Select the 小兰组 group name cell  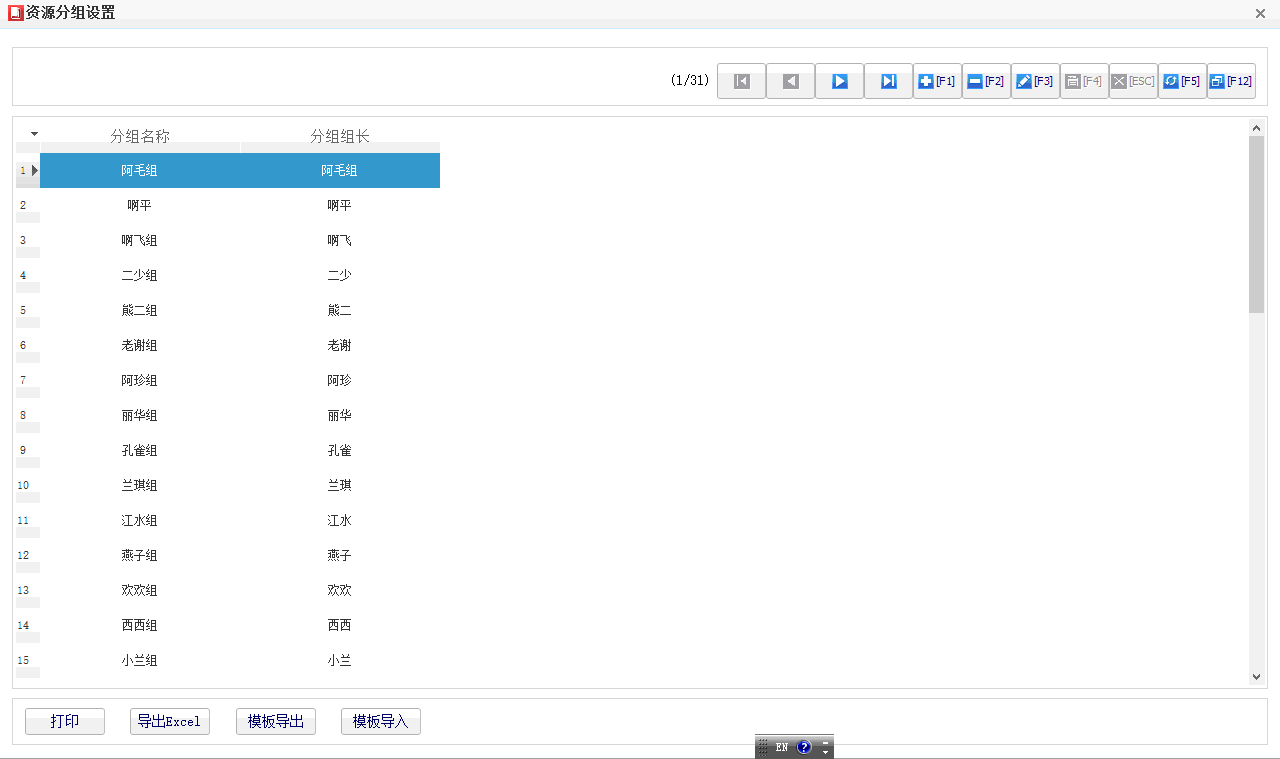coord(140,660)
